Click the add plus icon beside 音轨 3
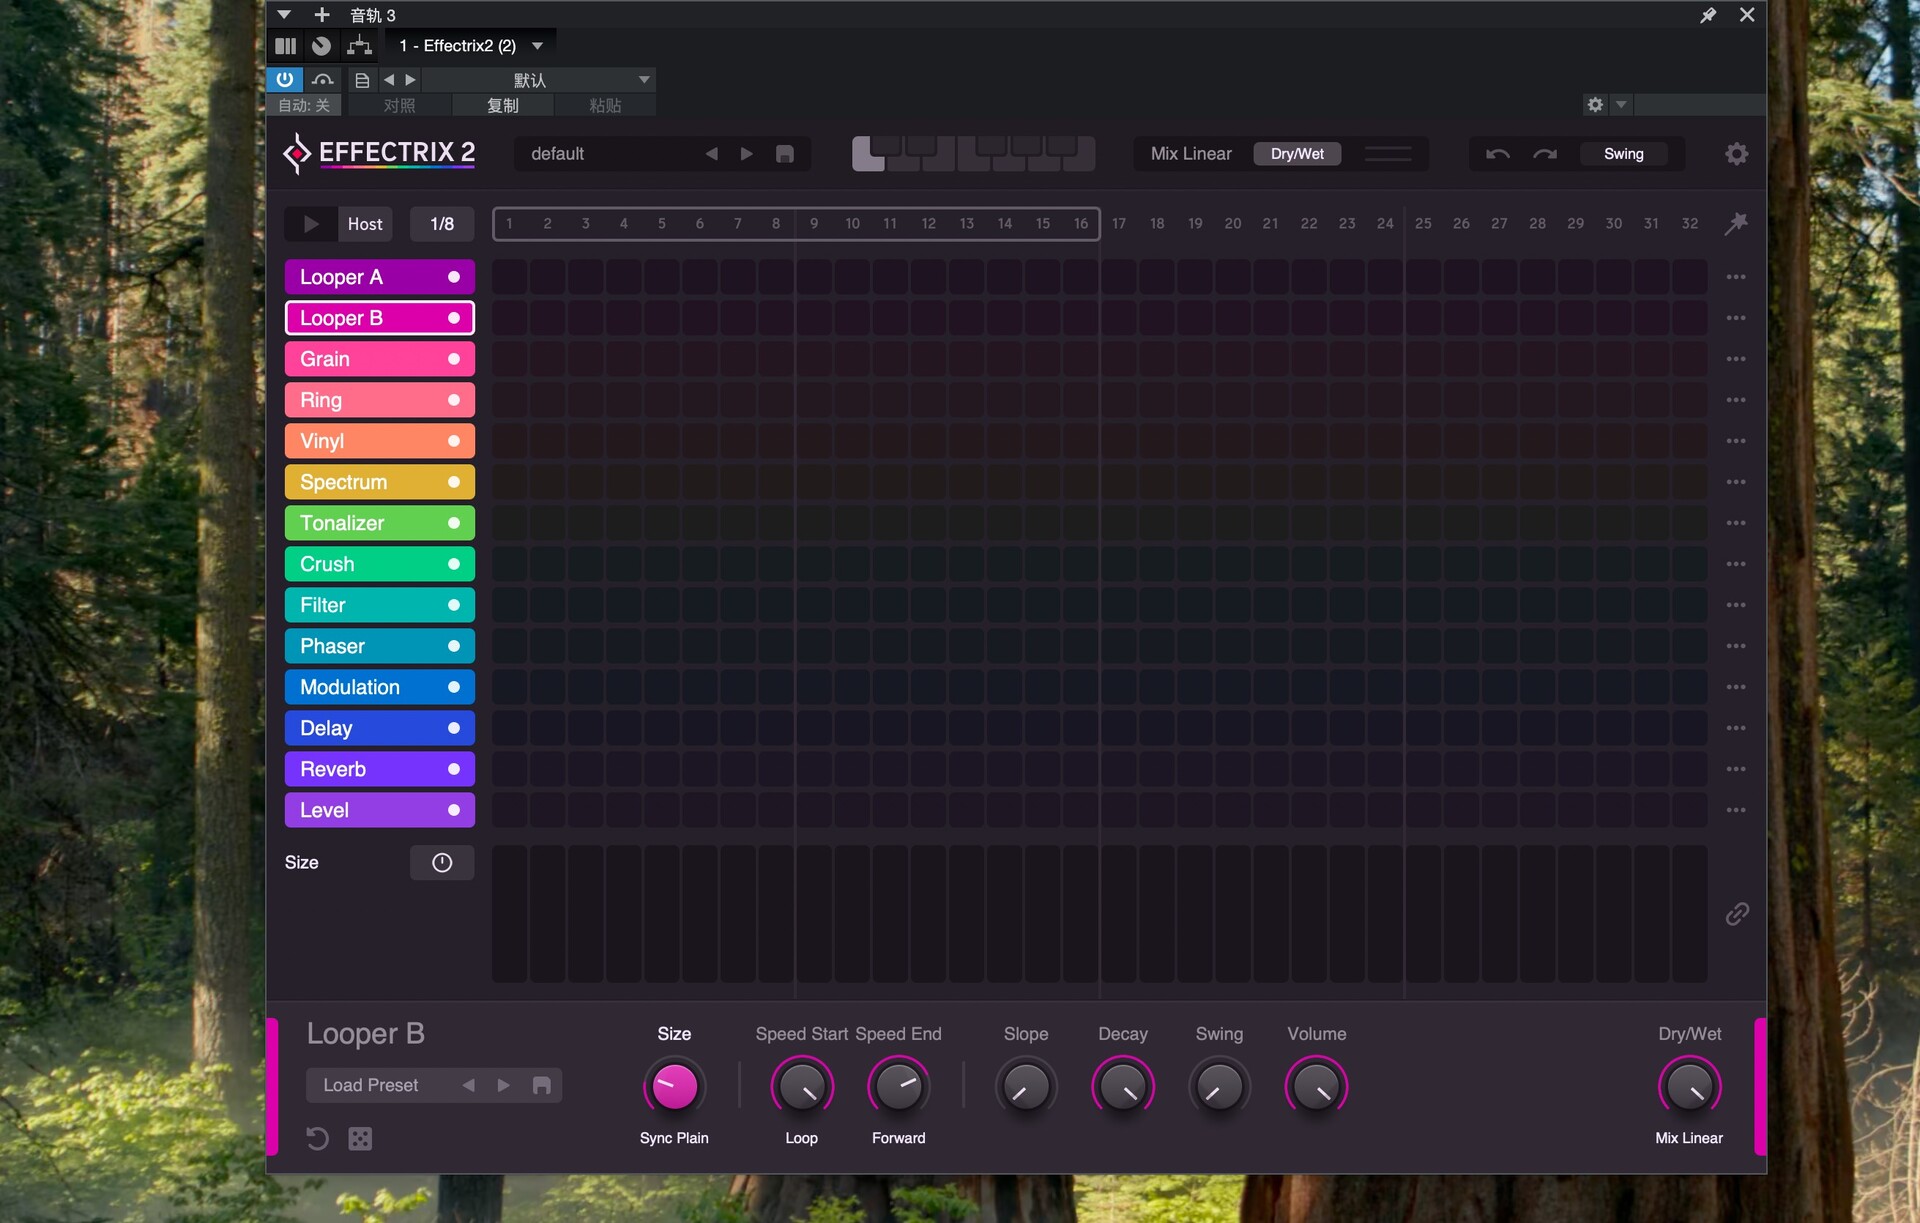Viewport: 1920px width, 1223px height. 322,15
